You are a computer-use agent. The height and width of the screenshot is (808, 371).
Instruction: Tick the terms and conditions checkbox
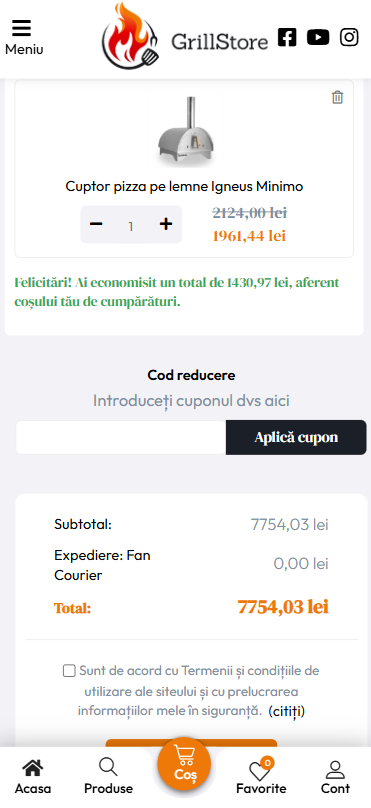[x=69, y=671]
